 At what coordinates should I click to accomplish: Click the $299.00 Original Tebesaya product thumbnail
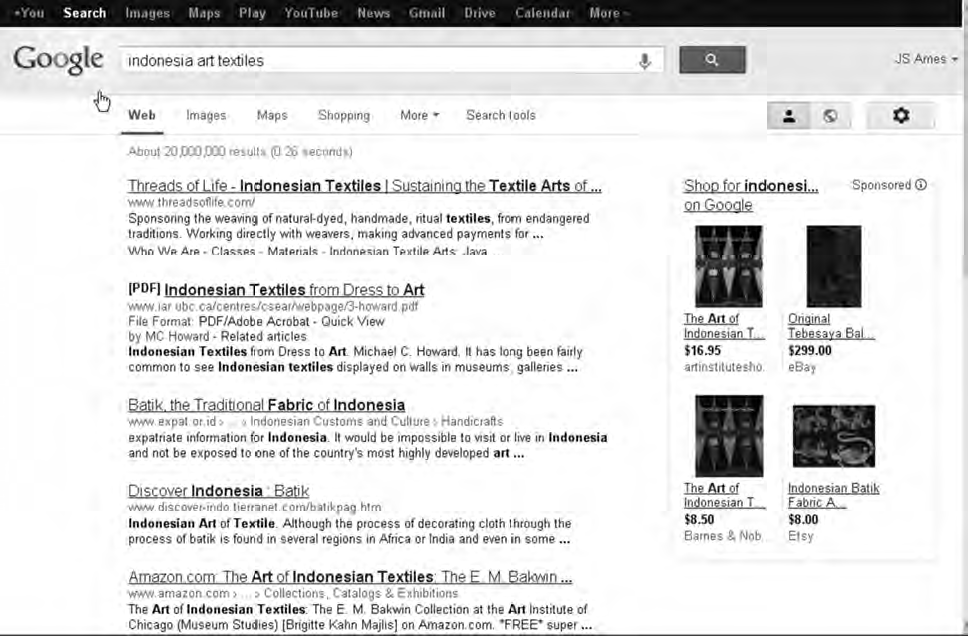tap(833, 266)
